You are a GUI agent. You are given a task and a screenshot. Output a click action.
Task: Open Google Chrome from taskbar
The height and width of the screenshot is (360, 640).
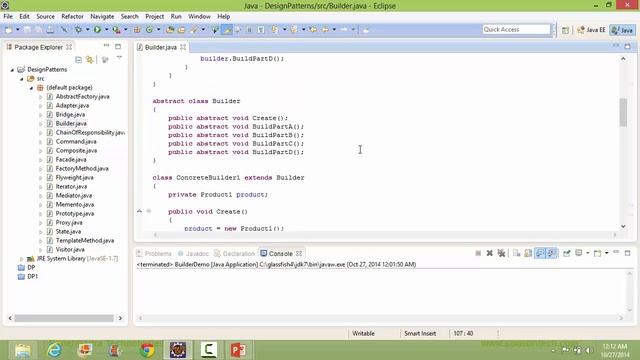click(147, 350)
